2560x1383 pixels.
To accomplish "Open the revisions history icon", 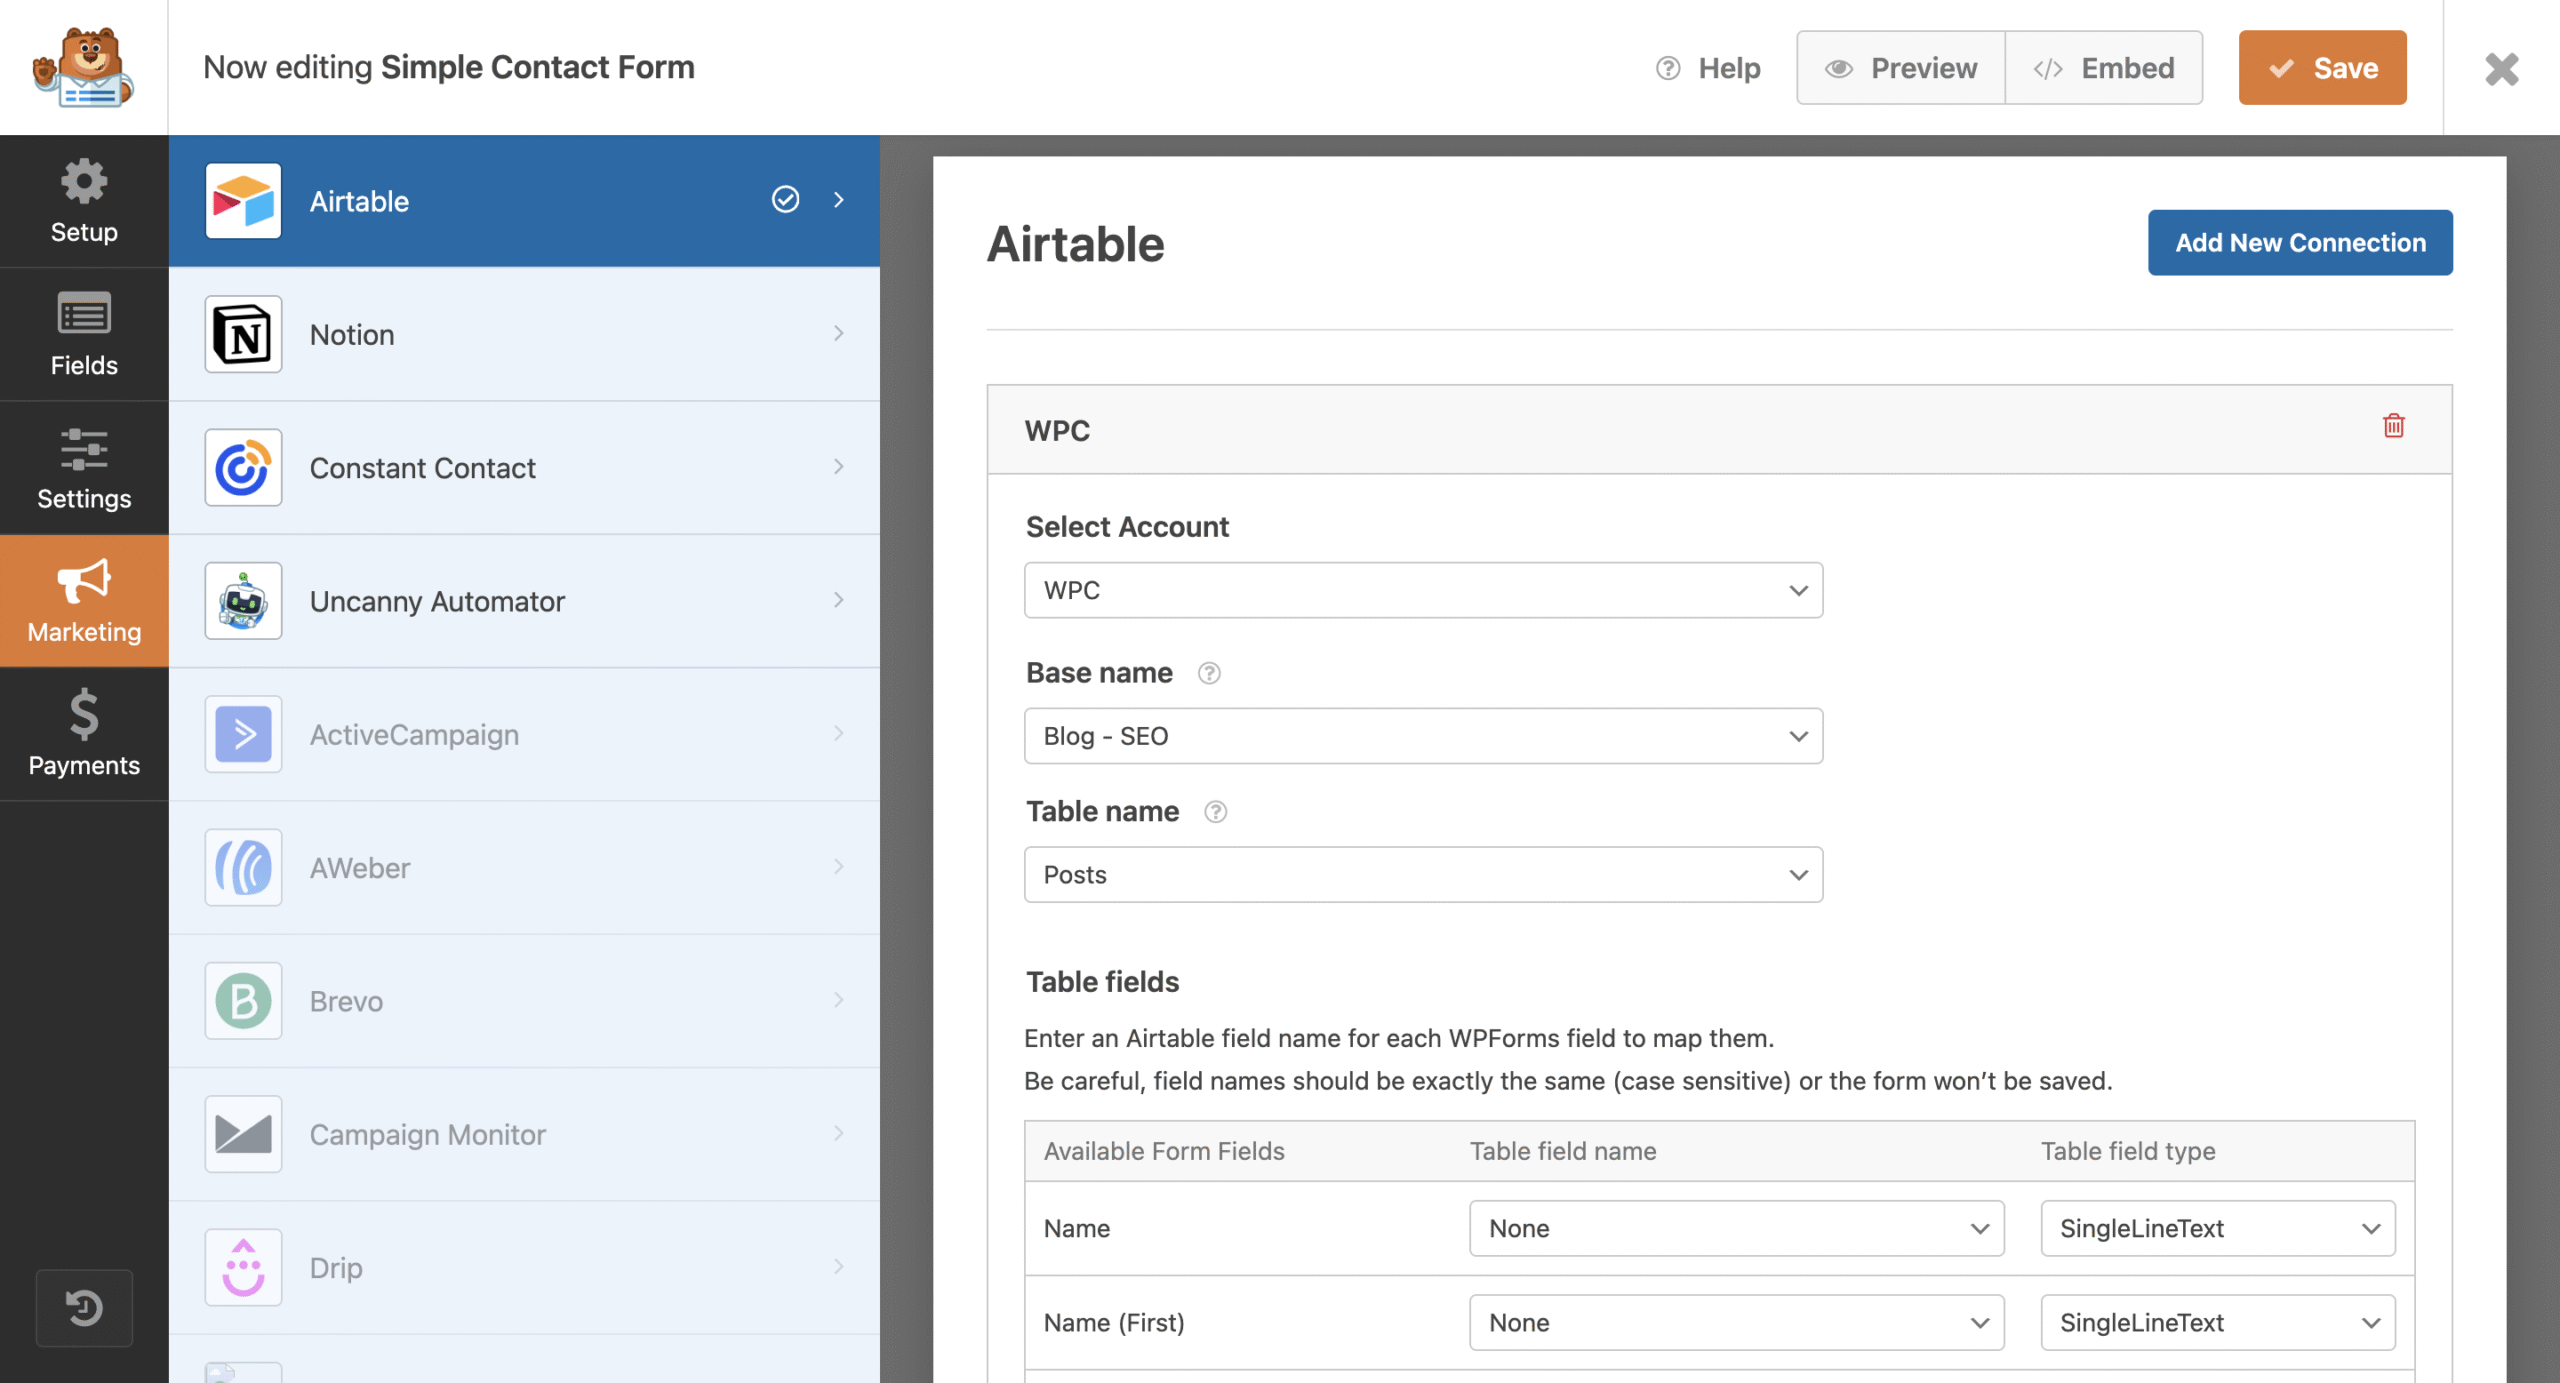I will (x=84, y=1307).
